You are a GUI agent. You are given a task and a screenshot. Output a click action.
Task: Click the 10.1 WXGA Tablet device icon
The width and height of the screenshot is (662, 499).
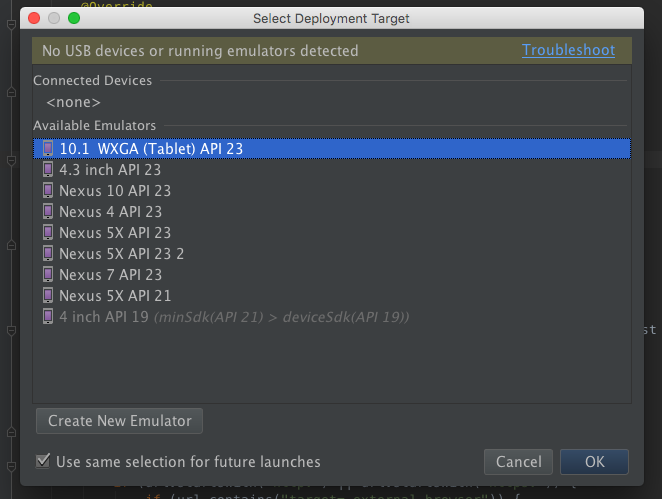click(48, 148)
